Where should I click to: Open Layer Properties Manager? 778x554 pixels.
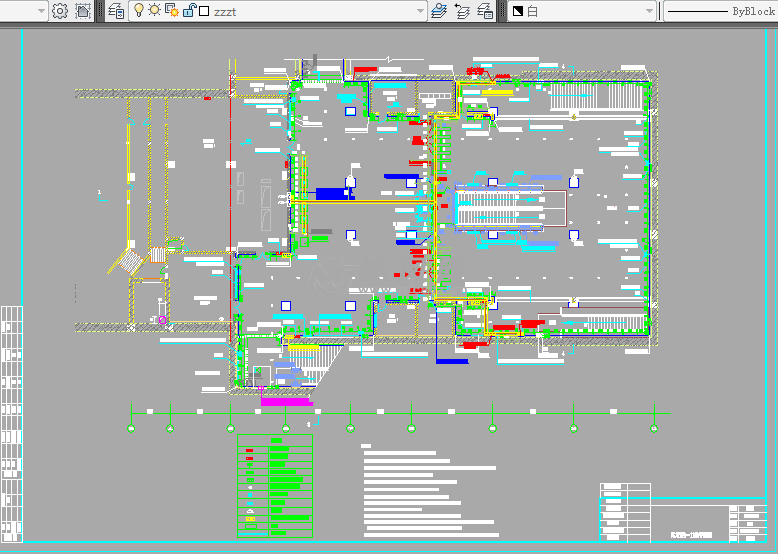pyautogui.click(x=116, y=11)
